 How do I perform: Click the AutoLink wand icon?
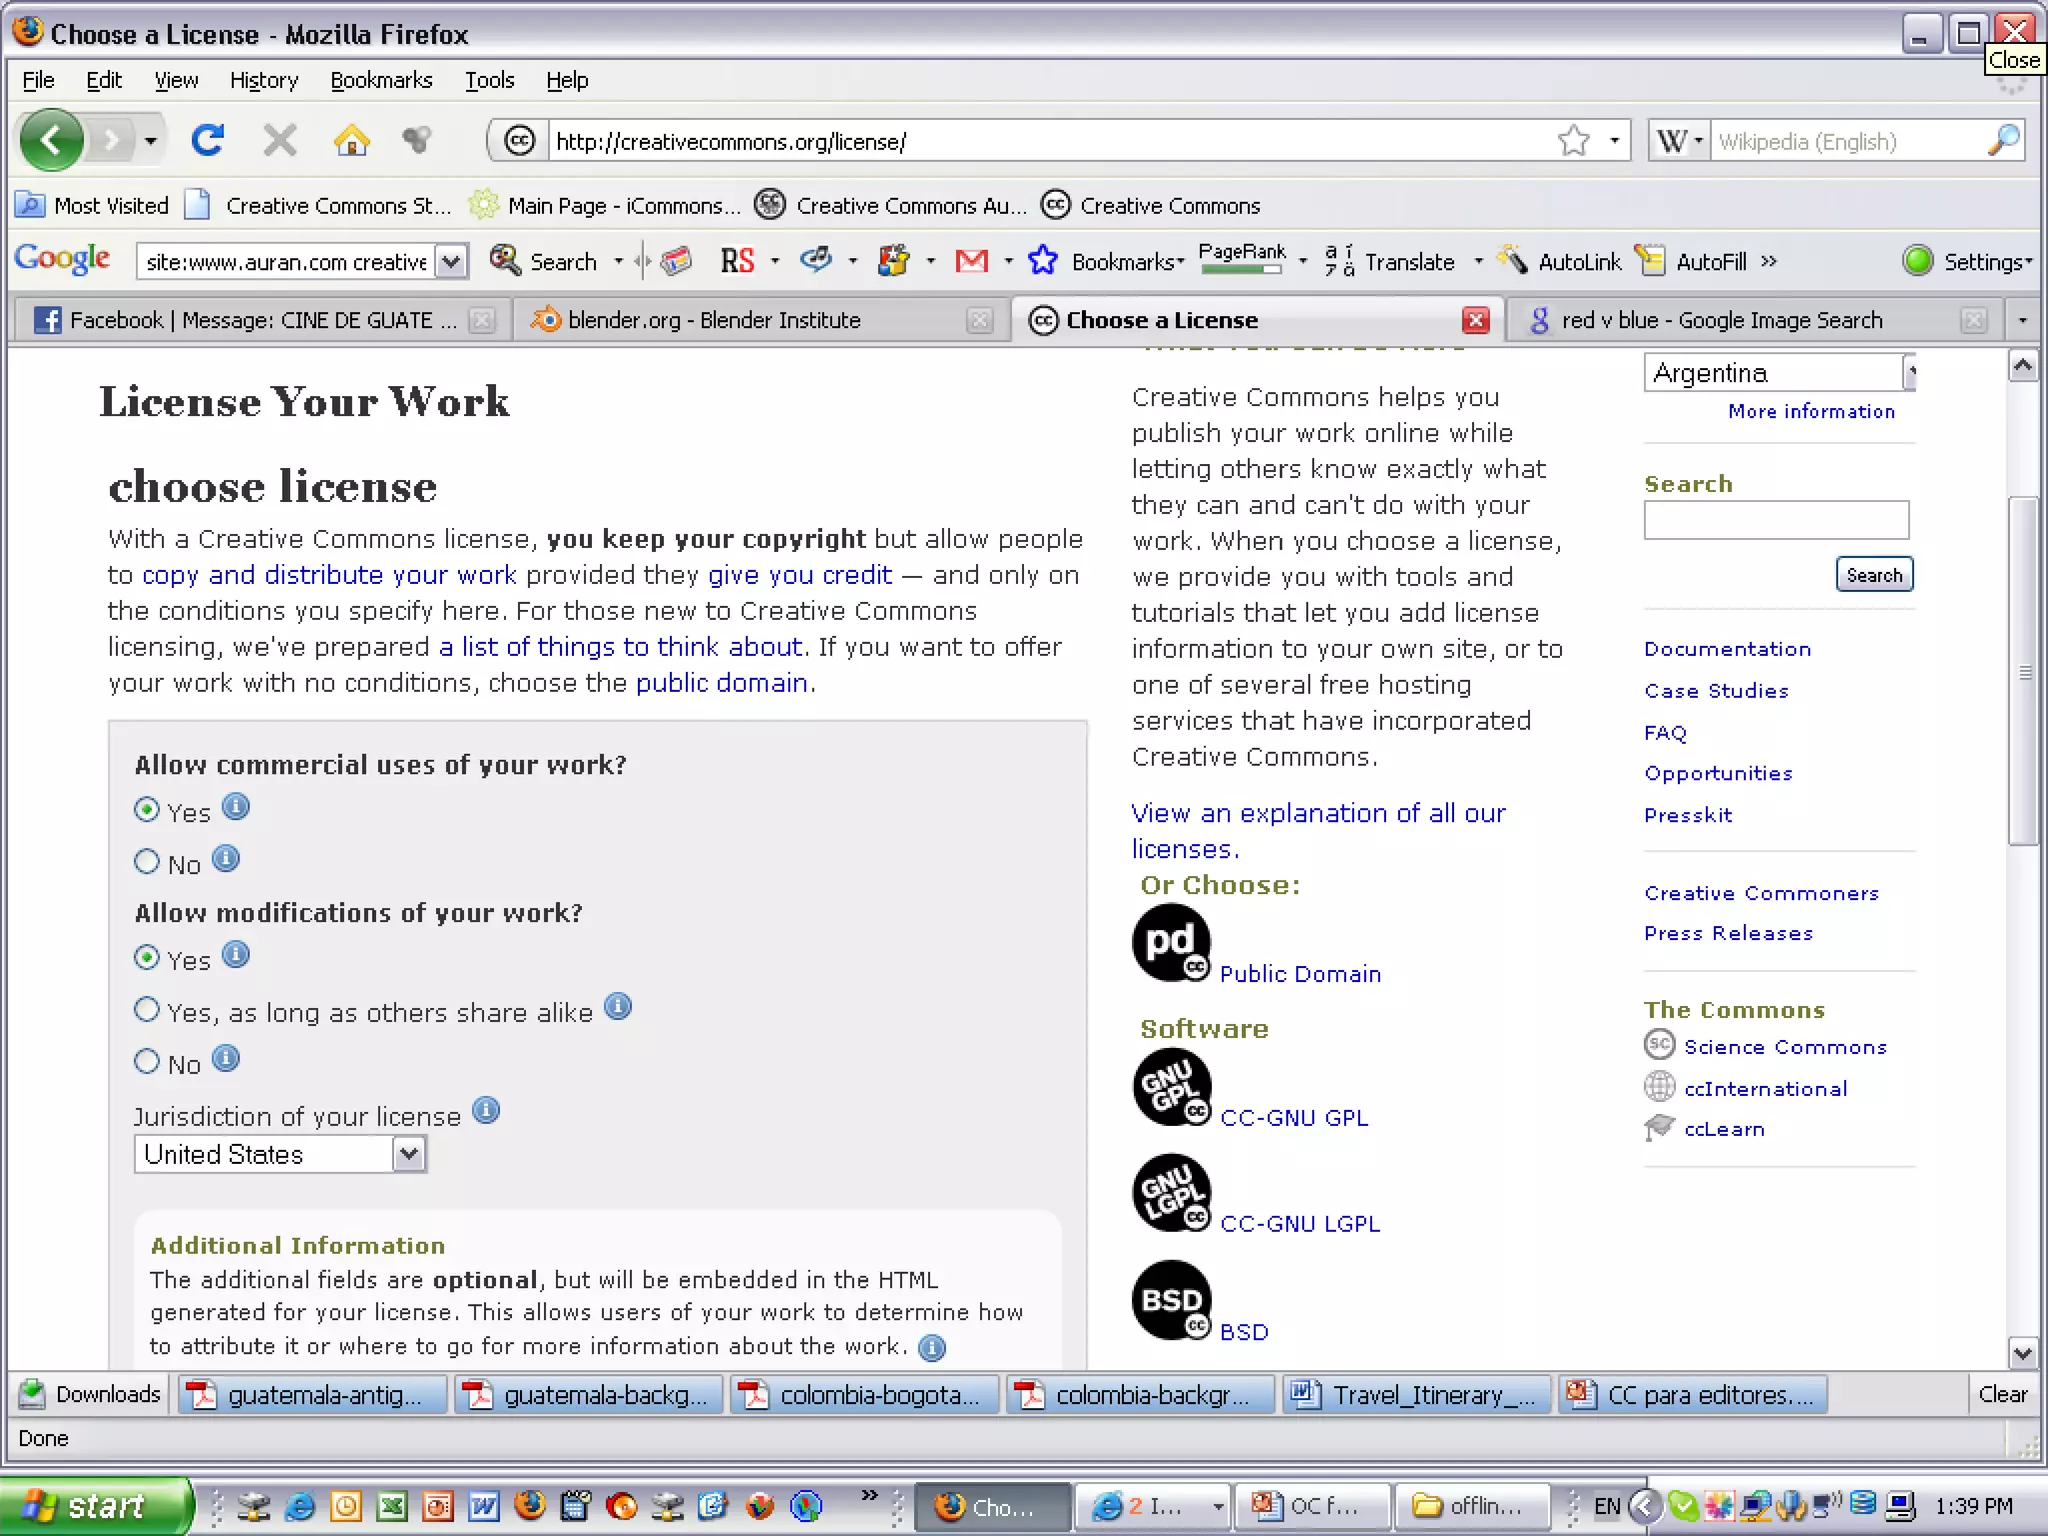click(x=1512, y=259)
